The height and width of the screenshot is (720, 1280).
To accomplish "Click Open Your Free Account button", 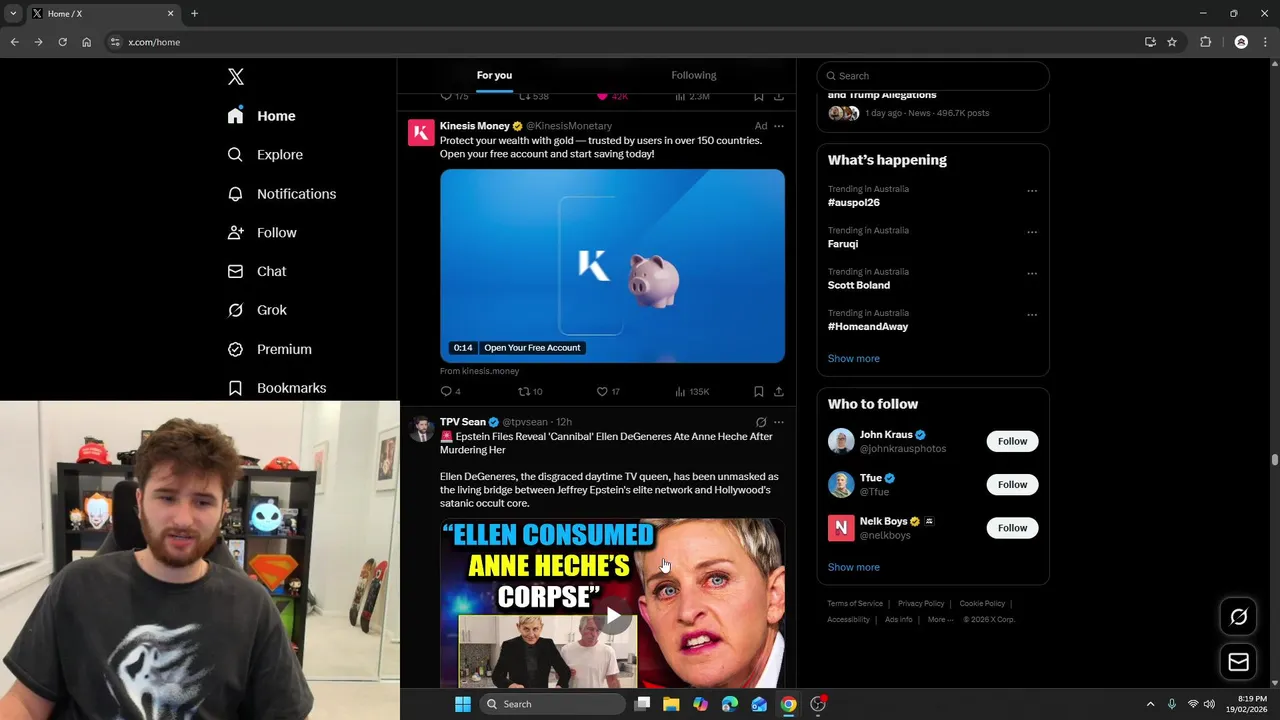I will (x=532, y=348).
